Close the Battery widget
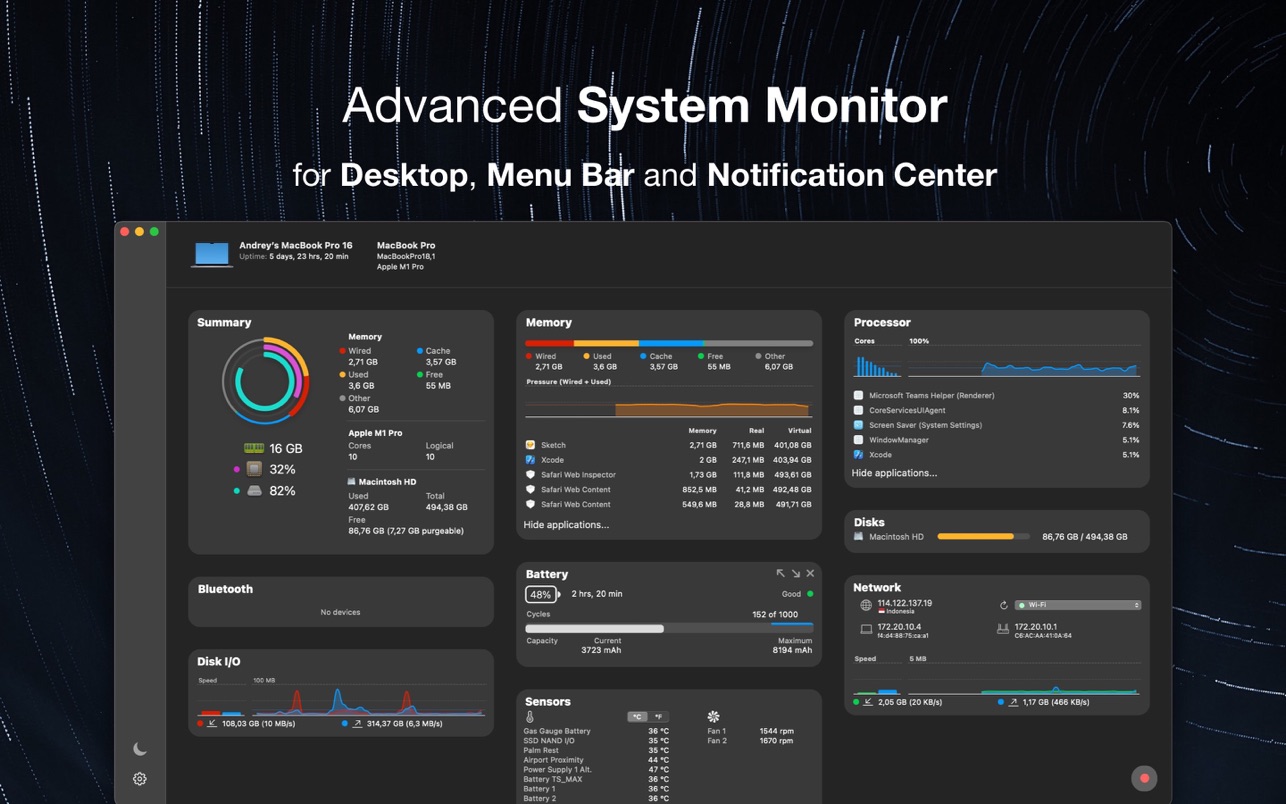The height and width of the screenshot is (804, 1286). click(810, 574)
